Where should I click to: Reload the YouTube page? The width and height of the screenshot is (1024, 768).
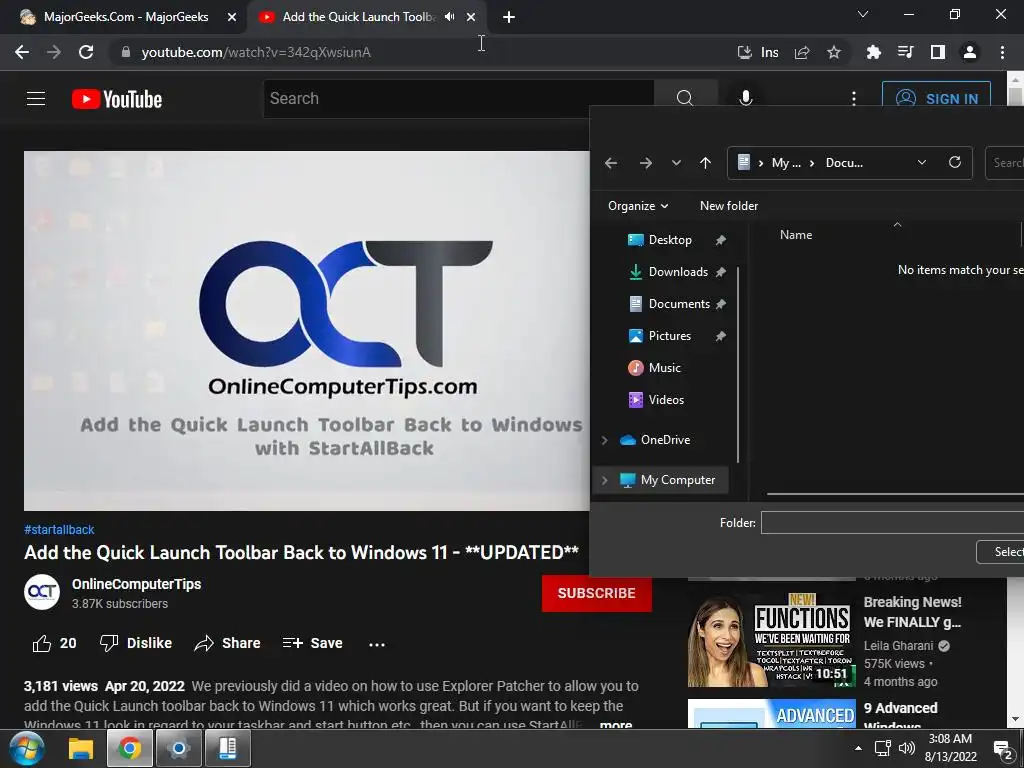pyautogui.click(x=86, y=52)
